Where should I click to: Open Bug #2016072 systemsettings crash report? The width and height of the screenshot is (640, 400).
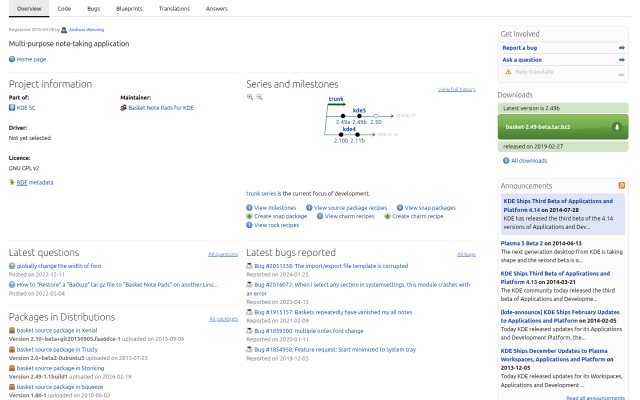click(358, 289)
